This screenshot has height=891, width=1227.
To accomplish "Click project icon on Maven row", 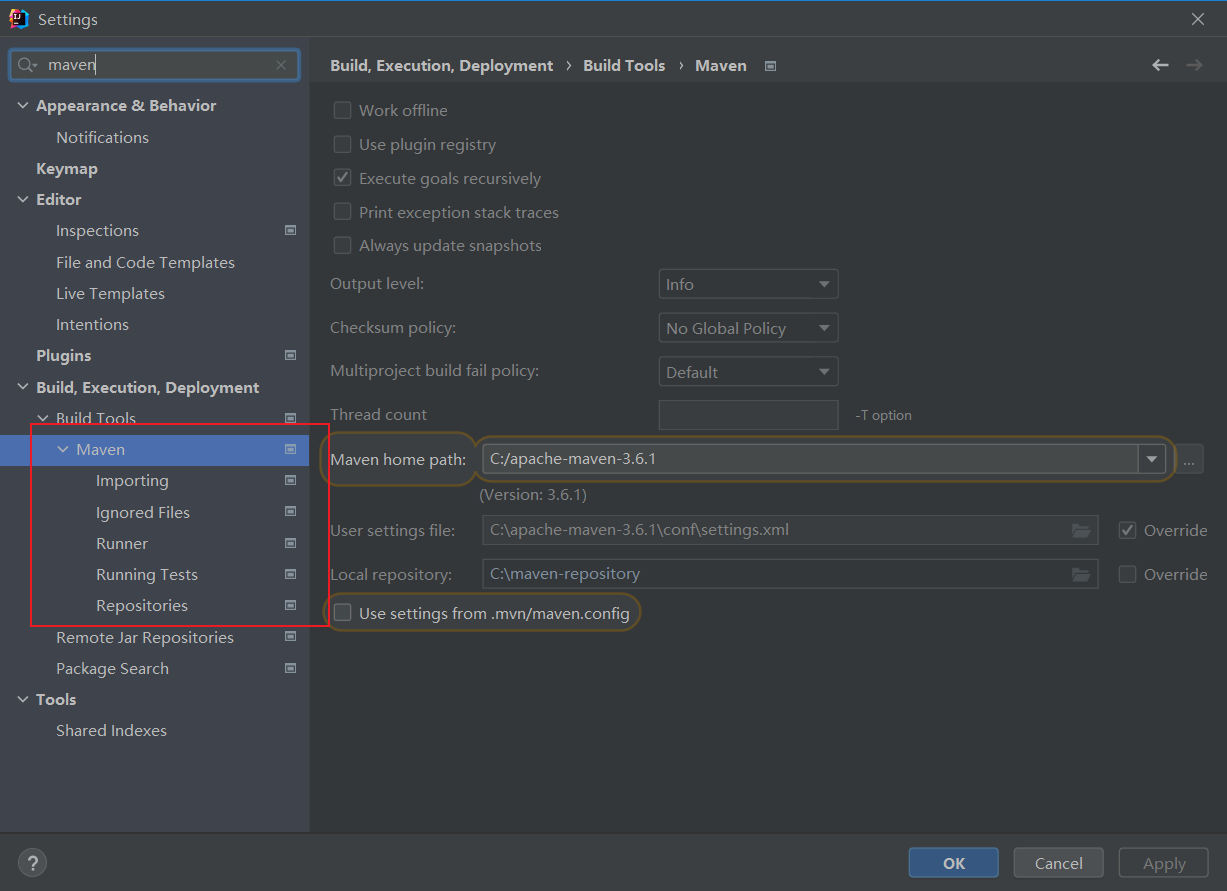I will [290, 450].
